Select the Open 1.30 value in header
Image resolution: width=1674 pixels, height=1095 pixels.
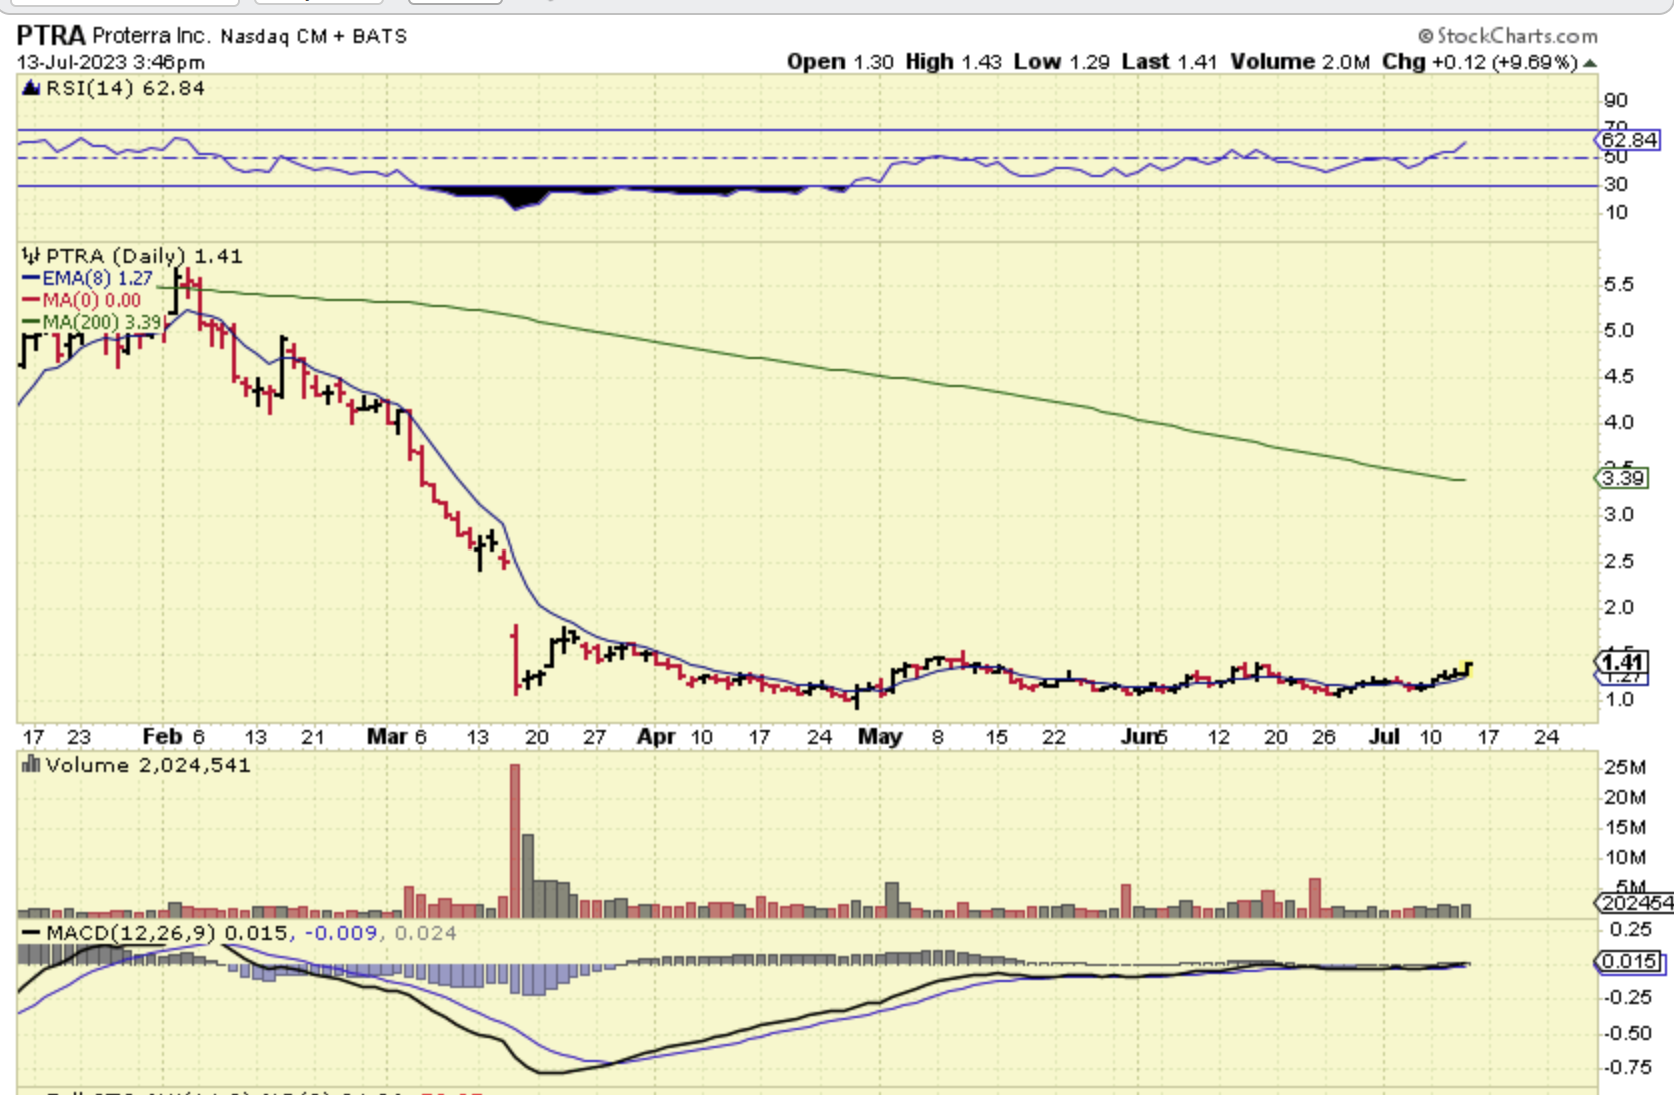[x=840, y=62]
